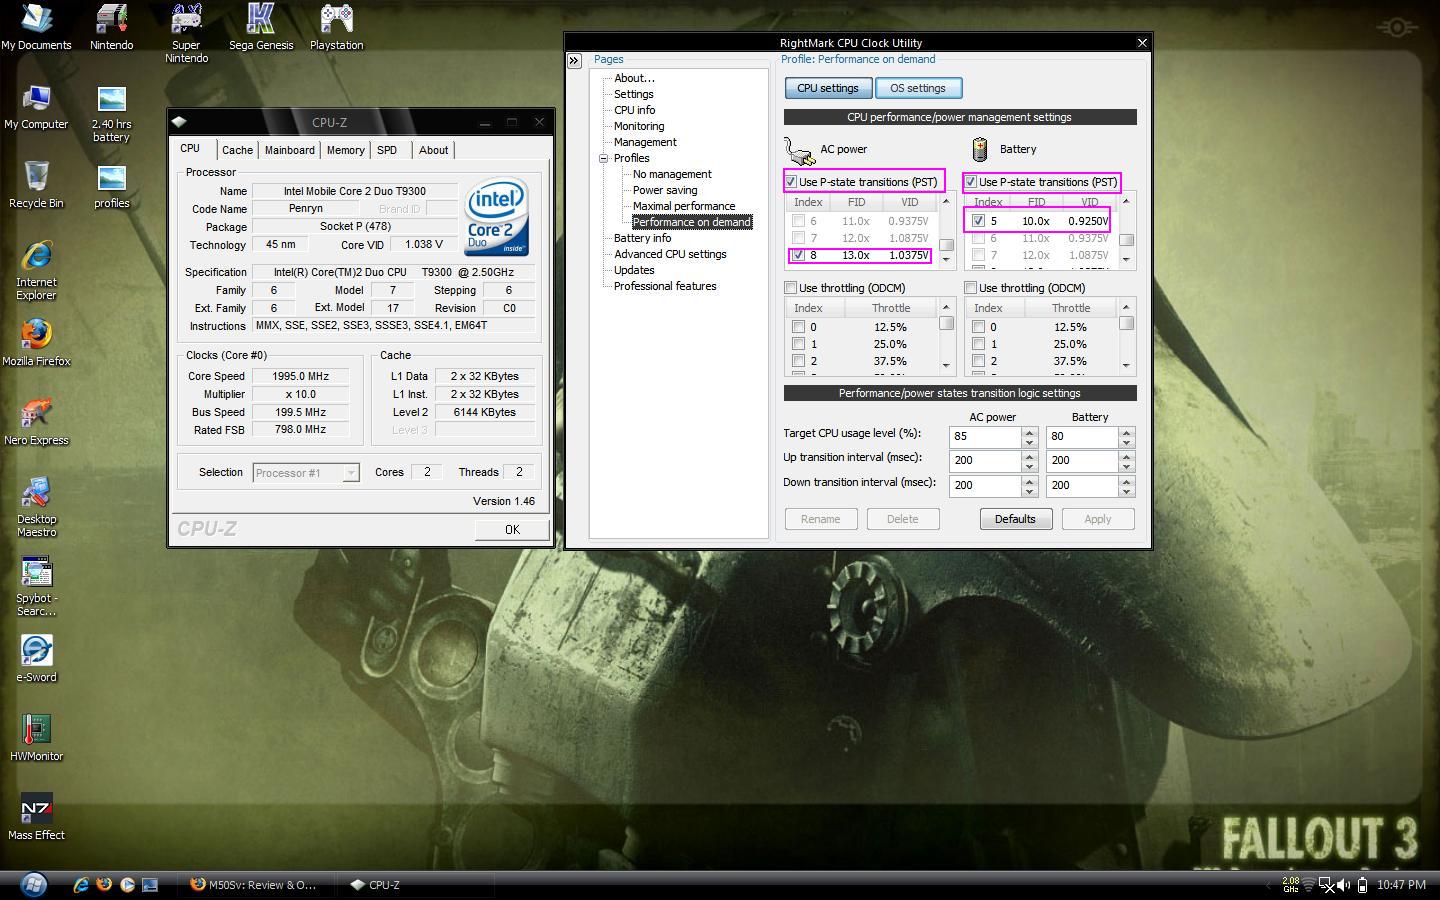
Task: Click the Defaults button
Action: tap(1015, 519)
